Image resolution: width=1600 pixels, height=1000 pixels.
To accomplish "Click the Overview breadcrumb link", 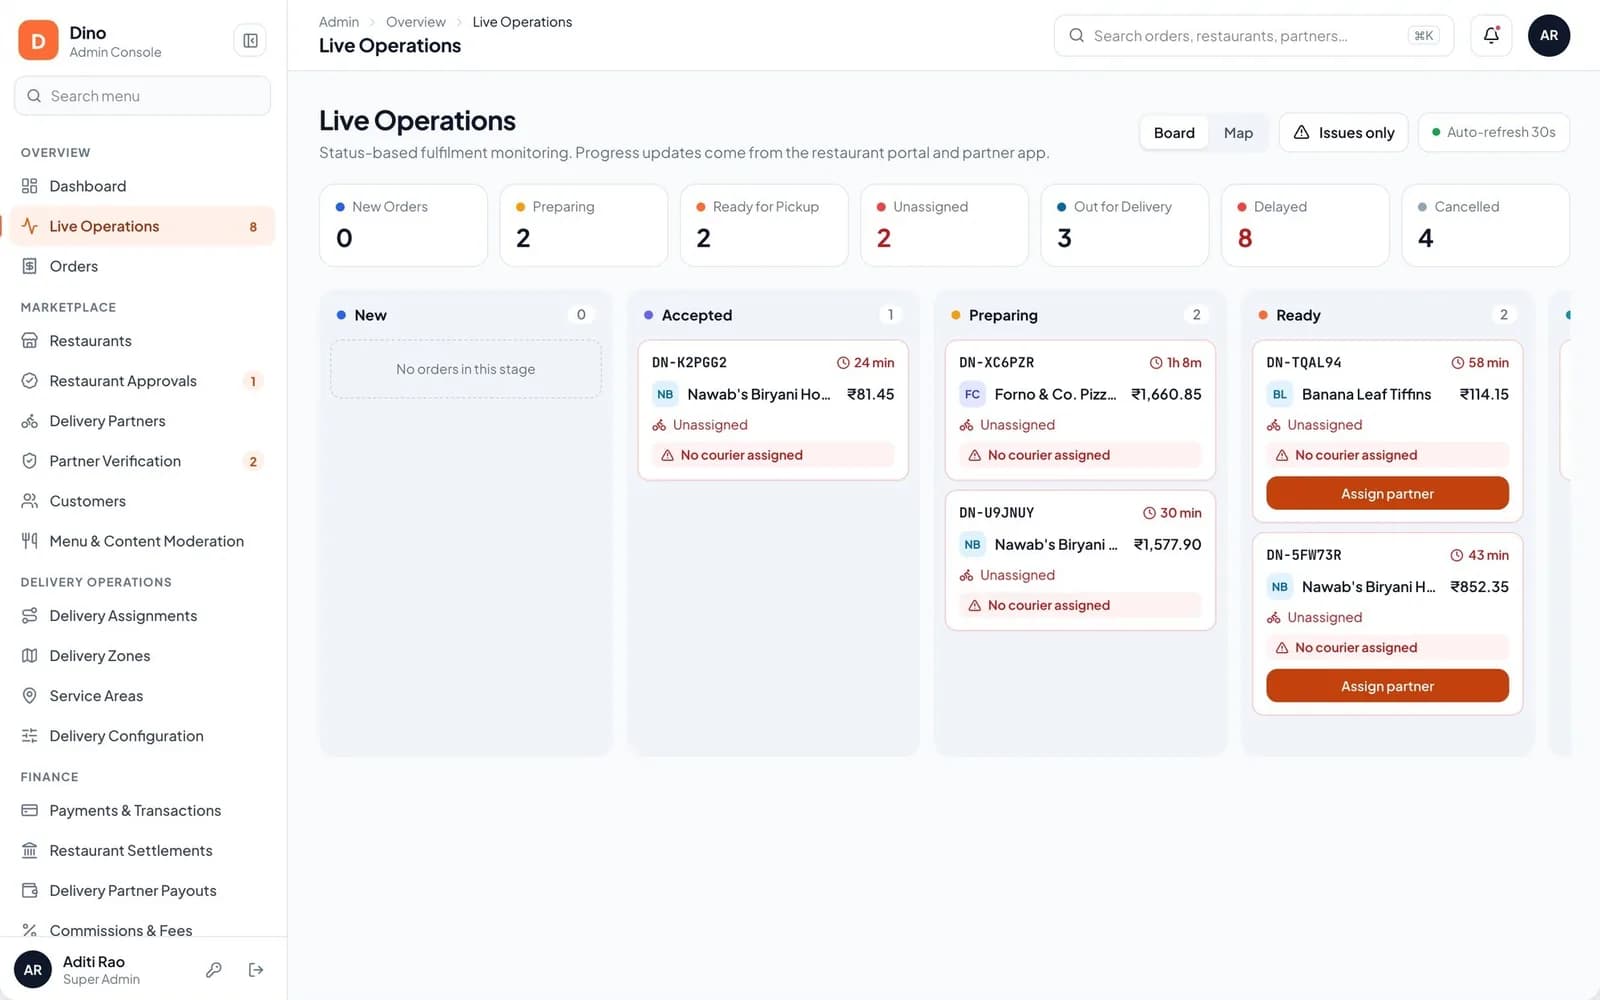I will click(x=416, y=22).
